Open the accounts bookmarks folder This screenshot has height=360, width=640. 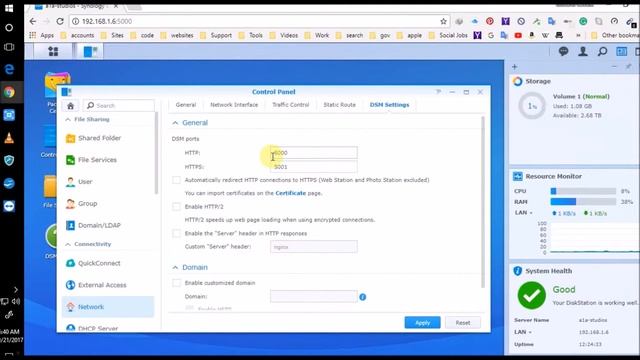click(x=78, y=36)
